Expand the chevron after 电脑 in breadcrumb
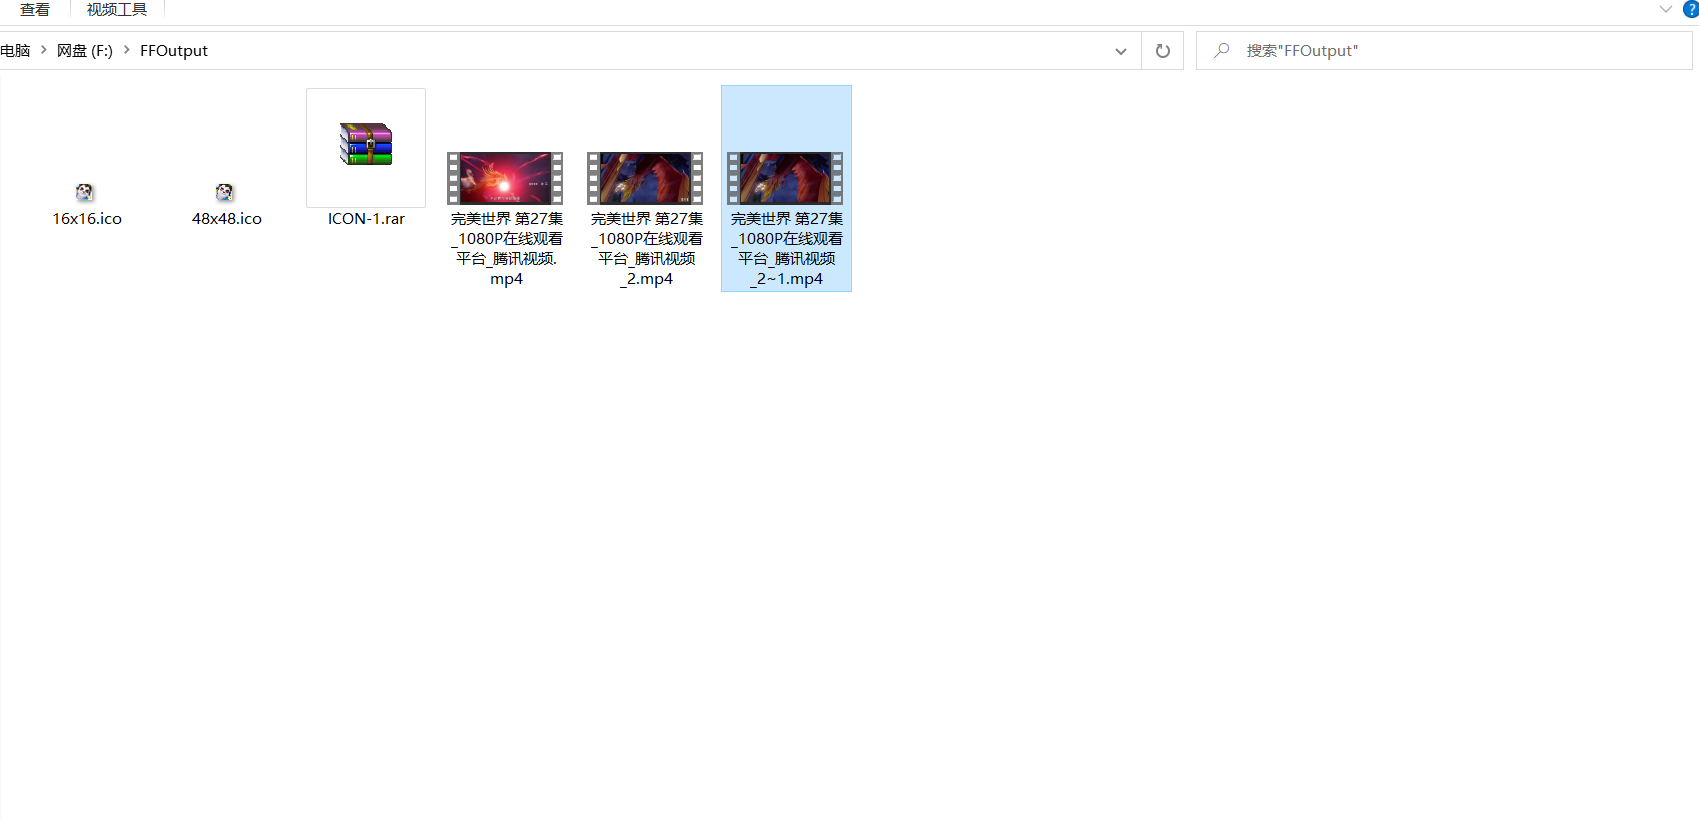This screenshot has width=1699, height=821. [44, 50]
